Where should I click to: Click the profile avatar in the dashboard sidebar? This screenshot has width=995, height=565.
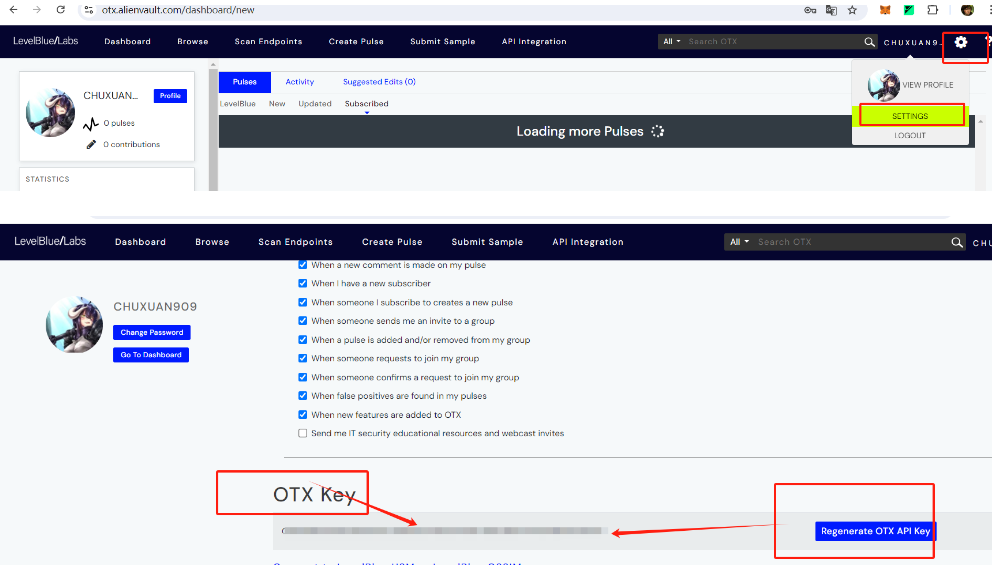(50, 113)
